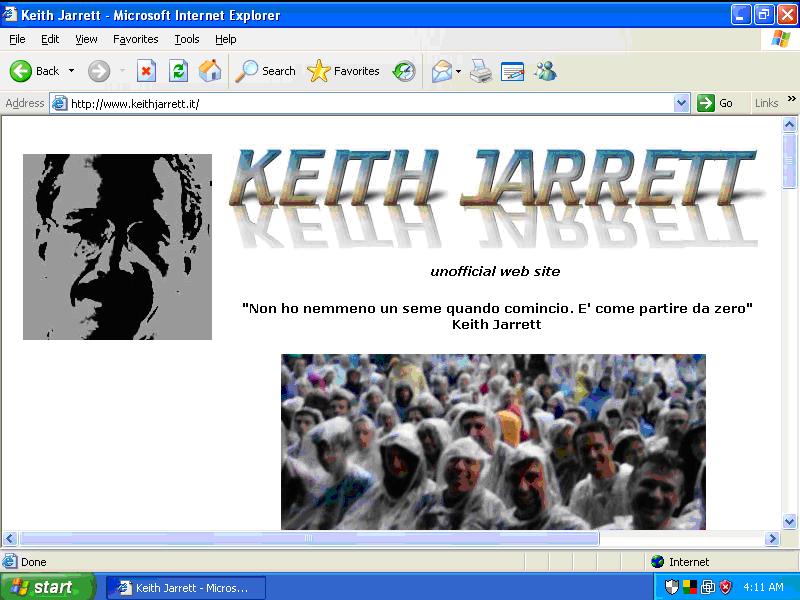
Task: Click the vertical scrollbar down arrow
Action: tap(789, 521)
